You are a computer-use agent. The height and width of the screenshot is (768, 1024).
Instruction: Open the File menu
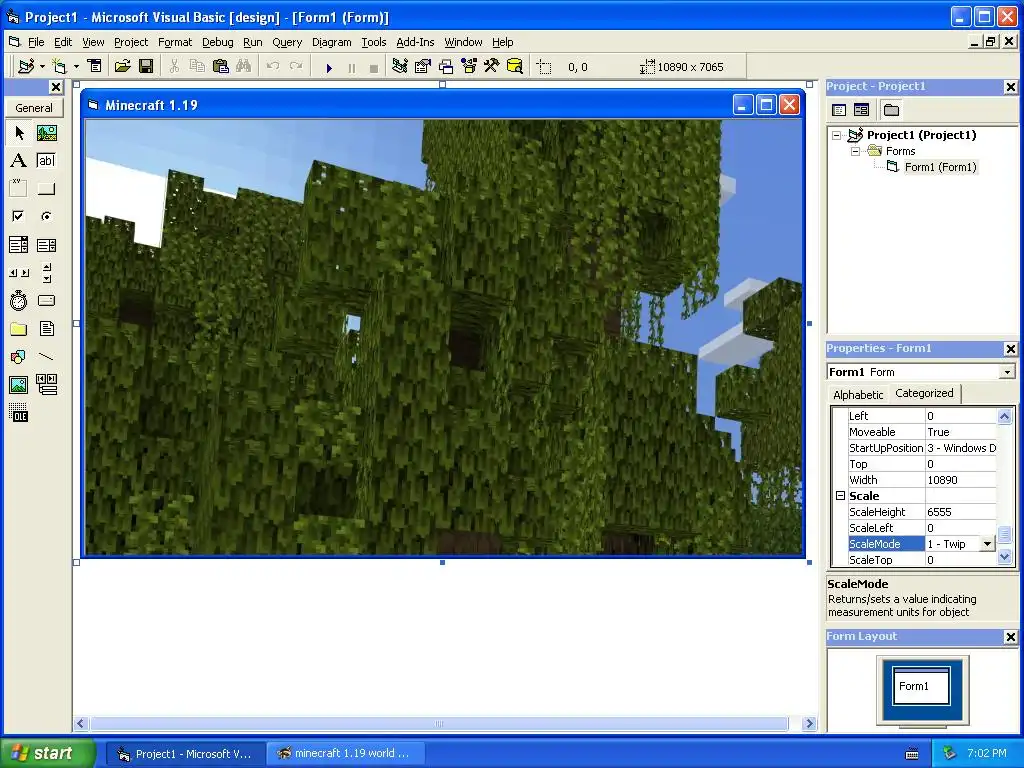pos(36,42)
